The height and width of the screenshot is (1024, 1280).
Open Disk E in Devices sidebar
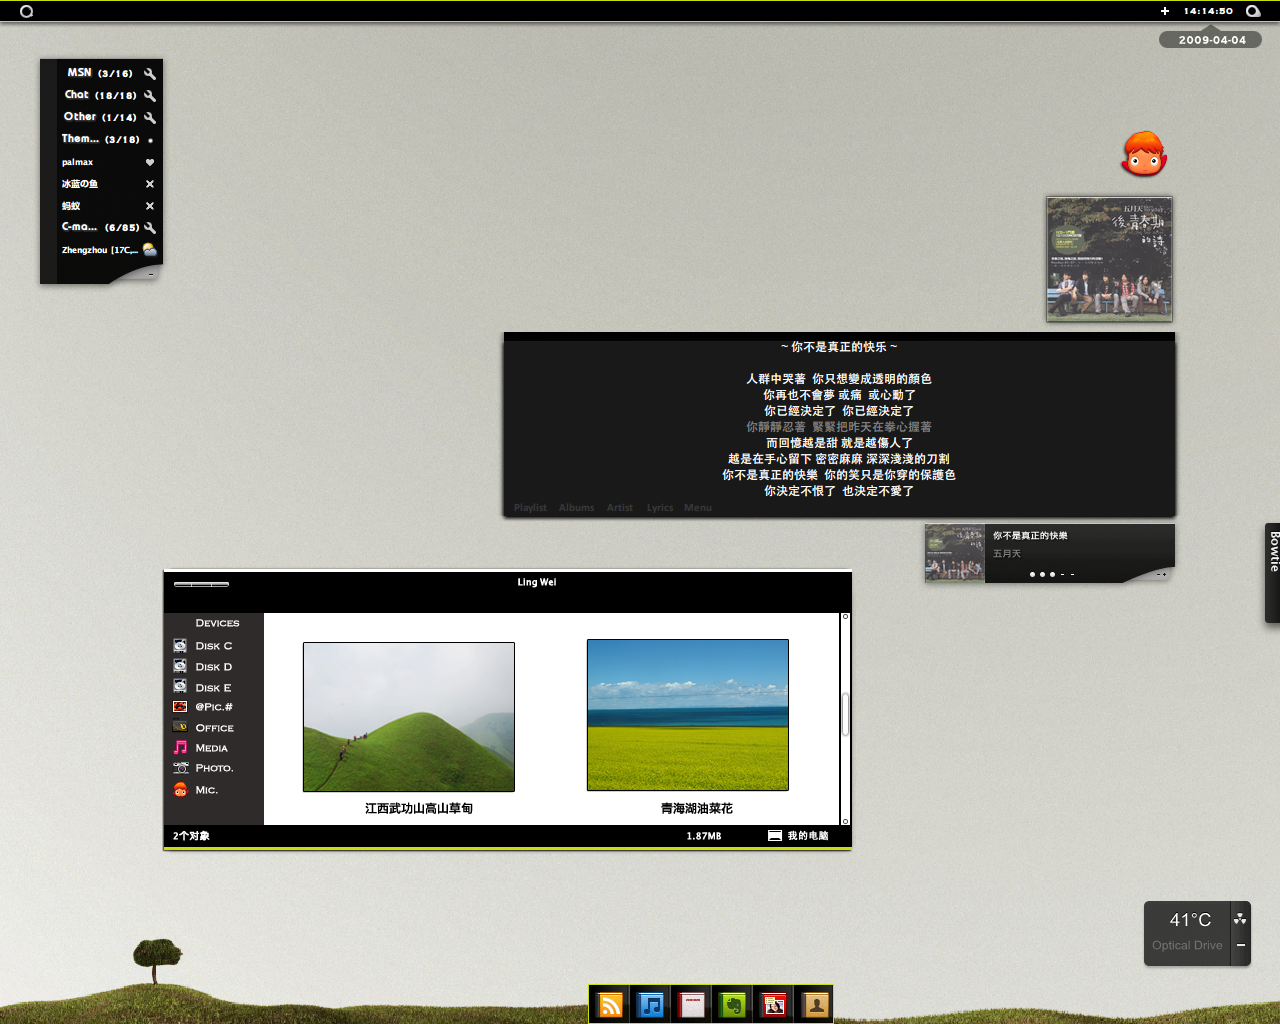203,688
